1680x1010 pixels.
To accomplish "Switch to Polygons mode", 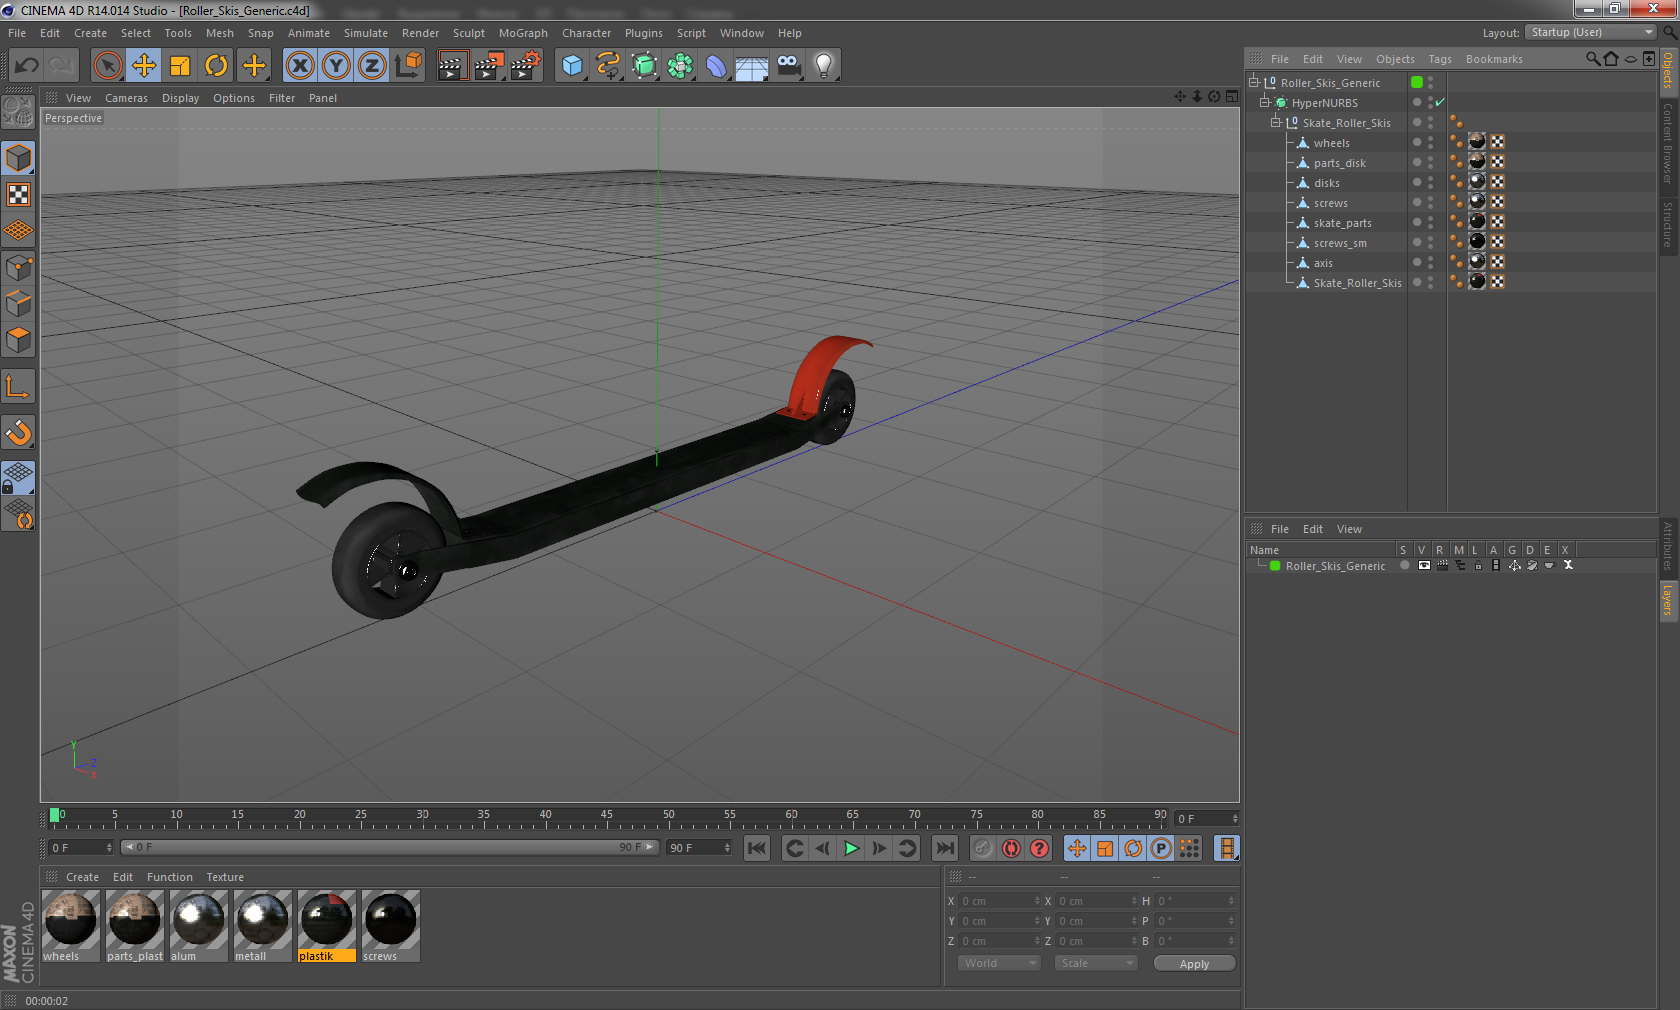I will coord(18,340).
